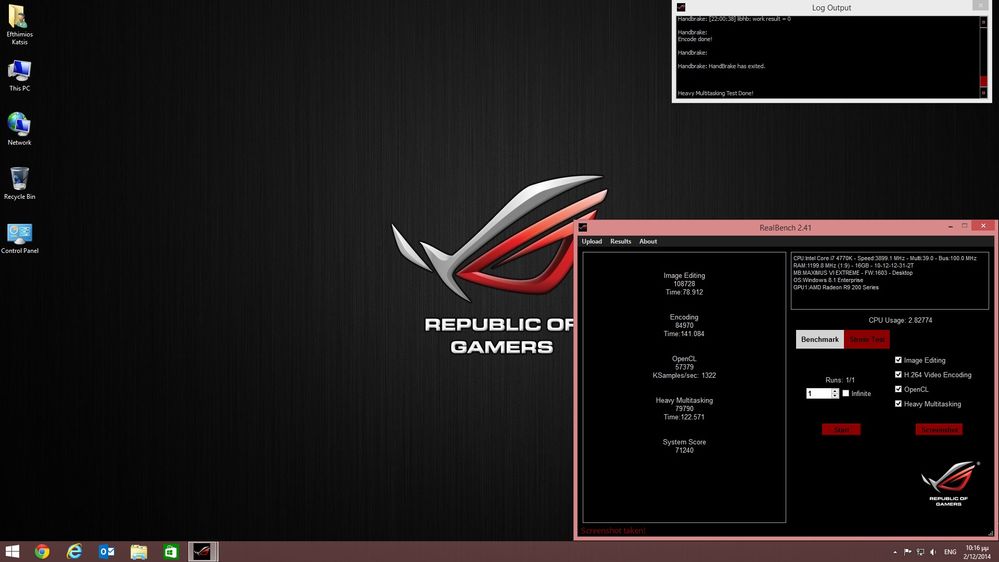Launch Internet Explorer from the taskbar
The height and width of the screenshot is (562, 999).
[x=75, y=551]
